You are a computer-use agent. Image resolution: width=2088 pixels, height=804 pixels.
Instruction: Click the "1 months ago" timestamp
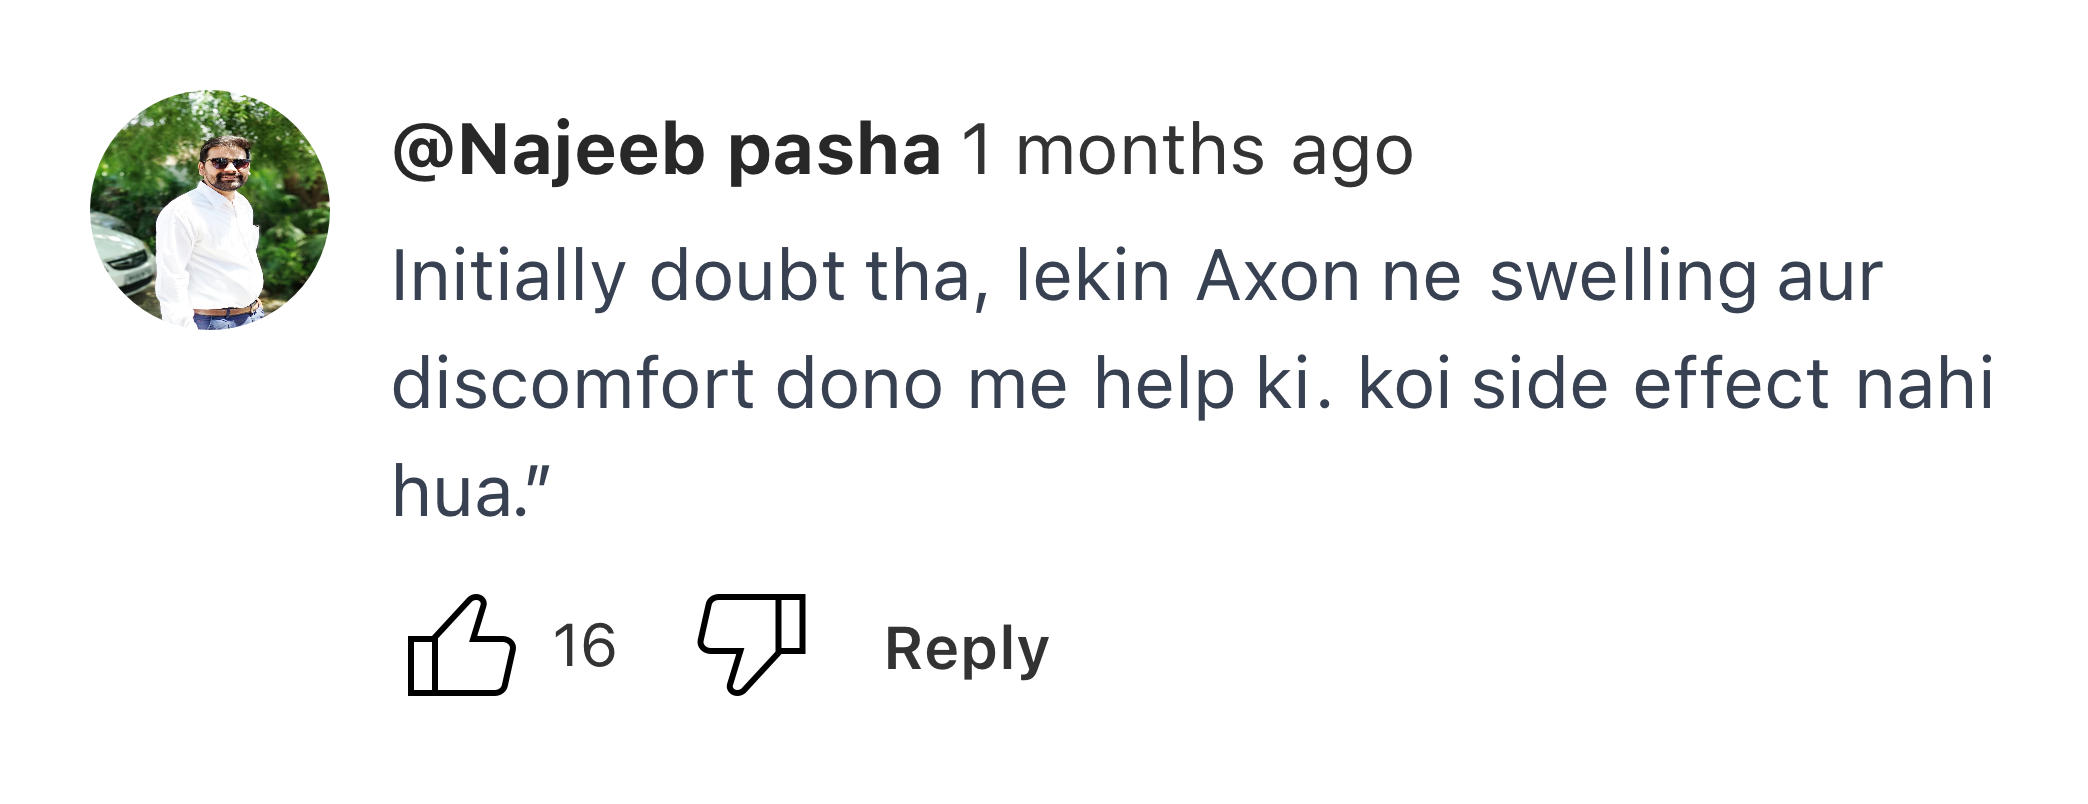pyautogui.click(x=1187, y=152)
